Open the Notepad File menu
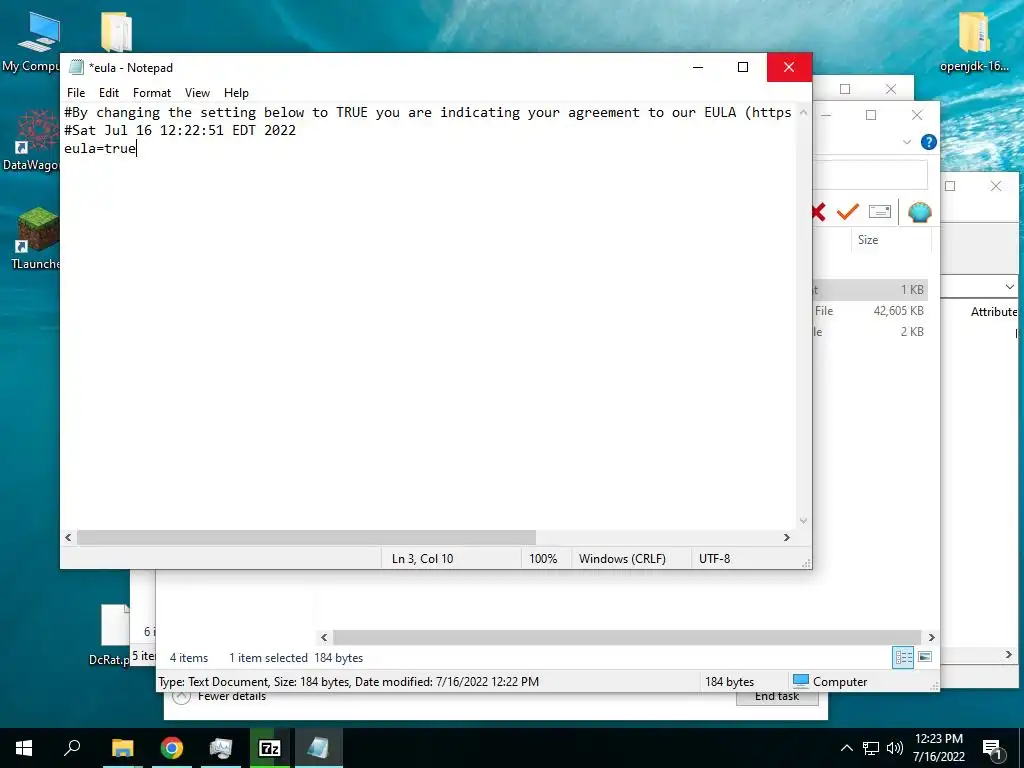Screen dimensions: 1024x768 click(76, 93)
